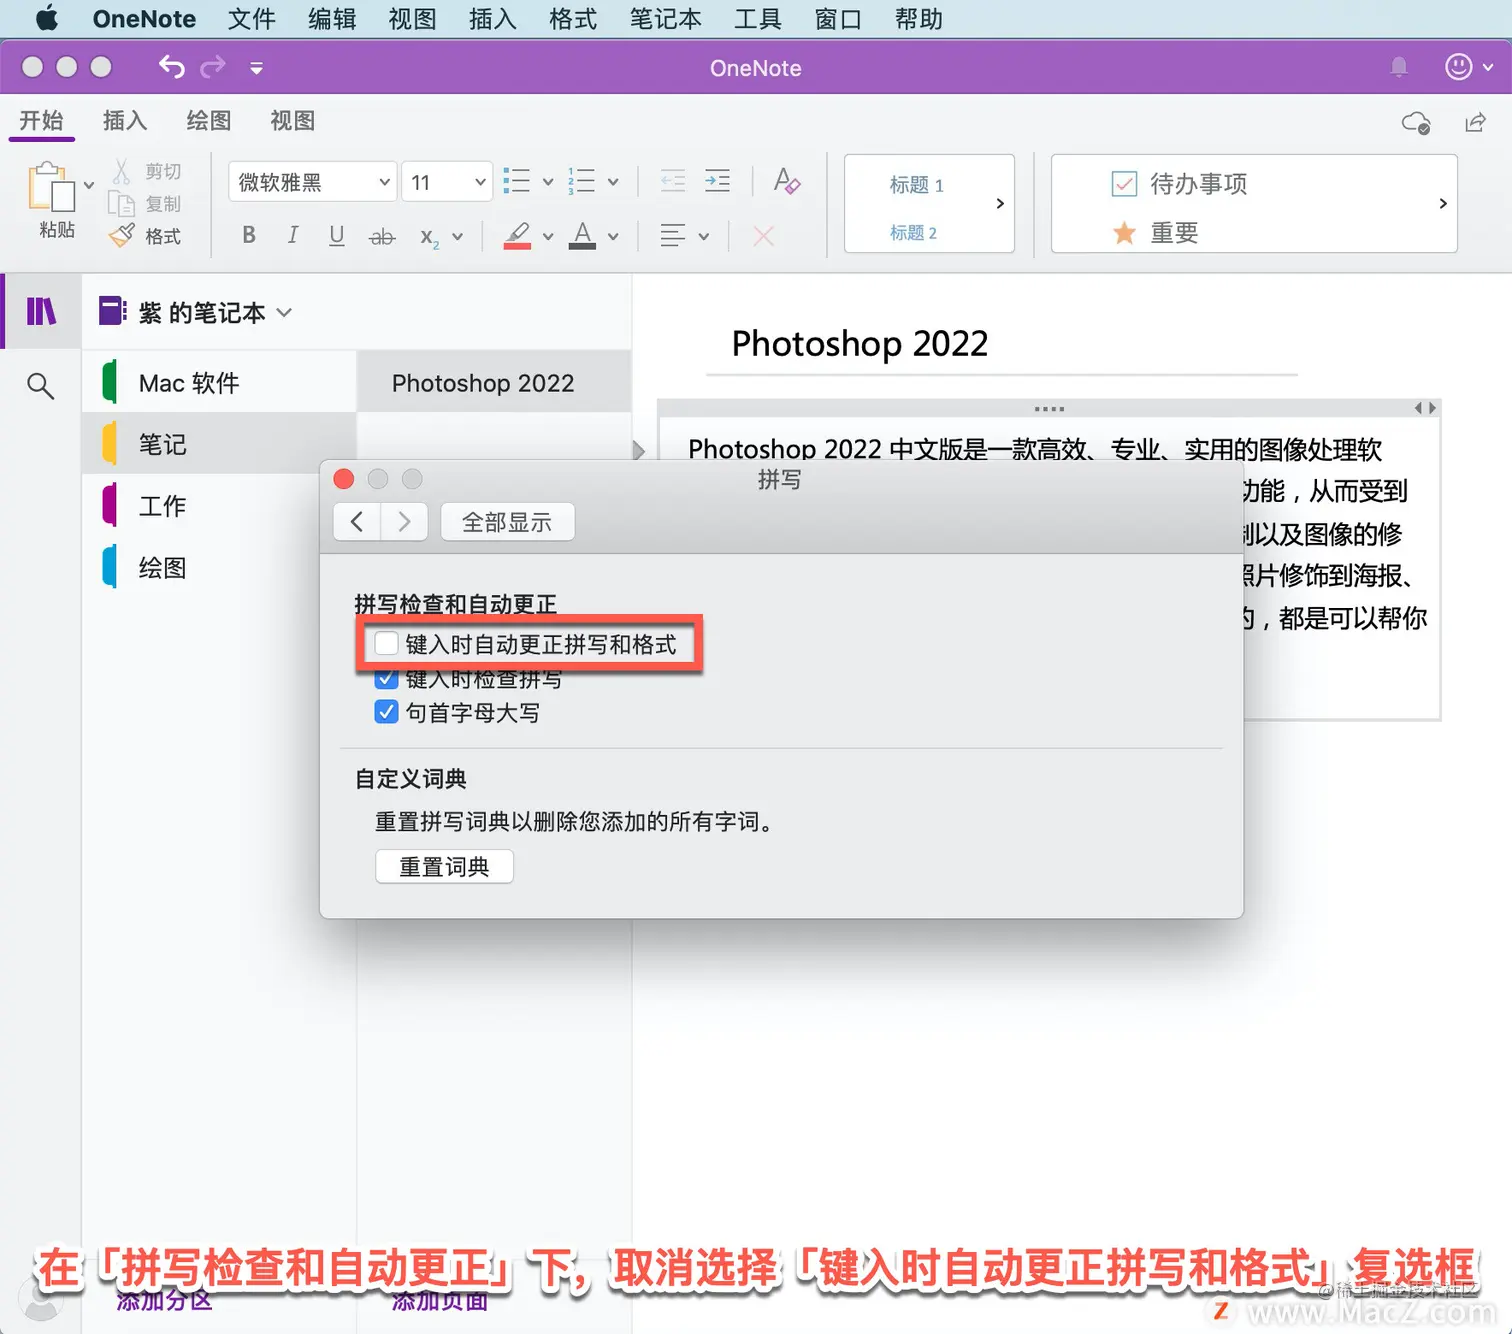Screen dimensions: 1512x1334
Task: Uncheck 键入时自动更正拼写和格式 checkbox
Action: pyautogui.click(x=386, y=643)
